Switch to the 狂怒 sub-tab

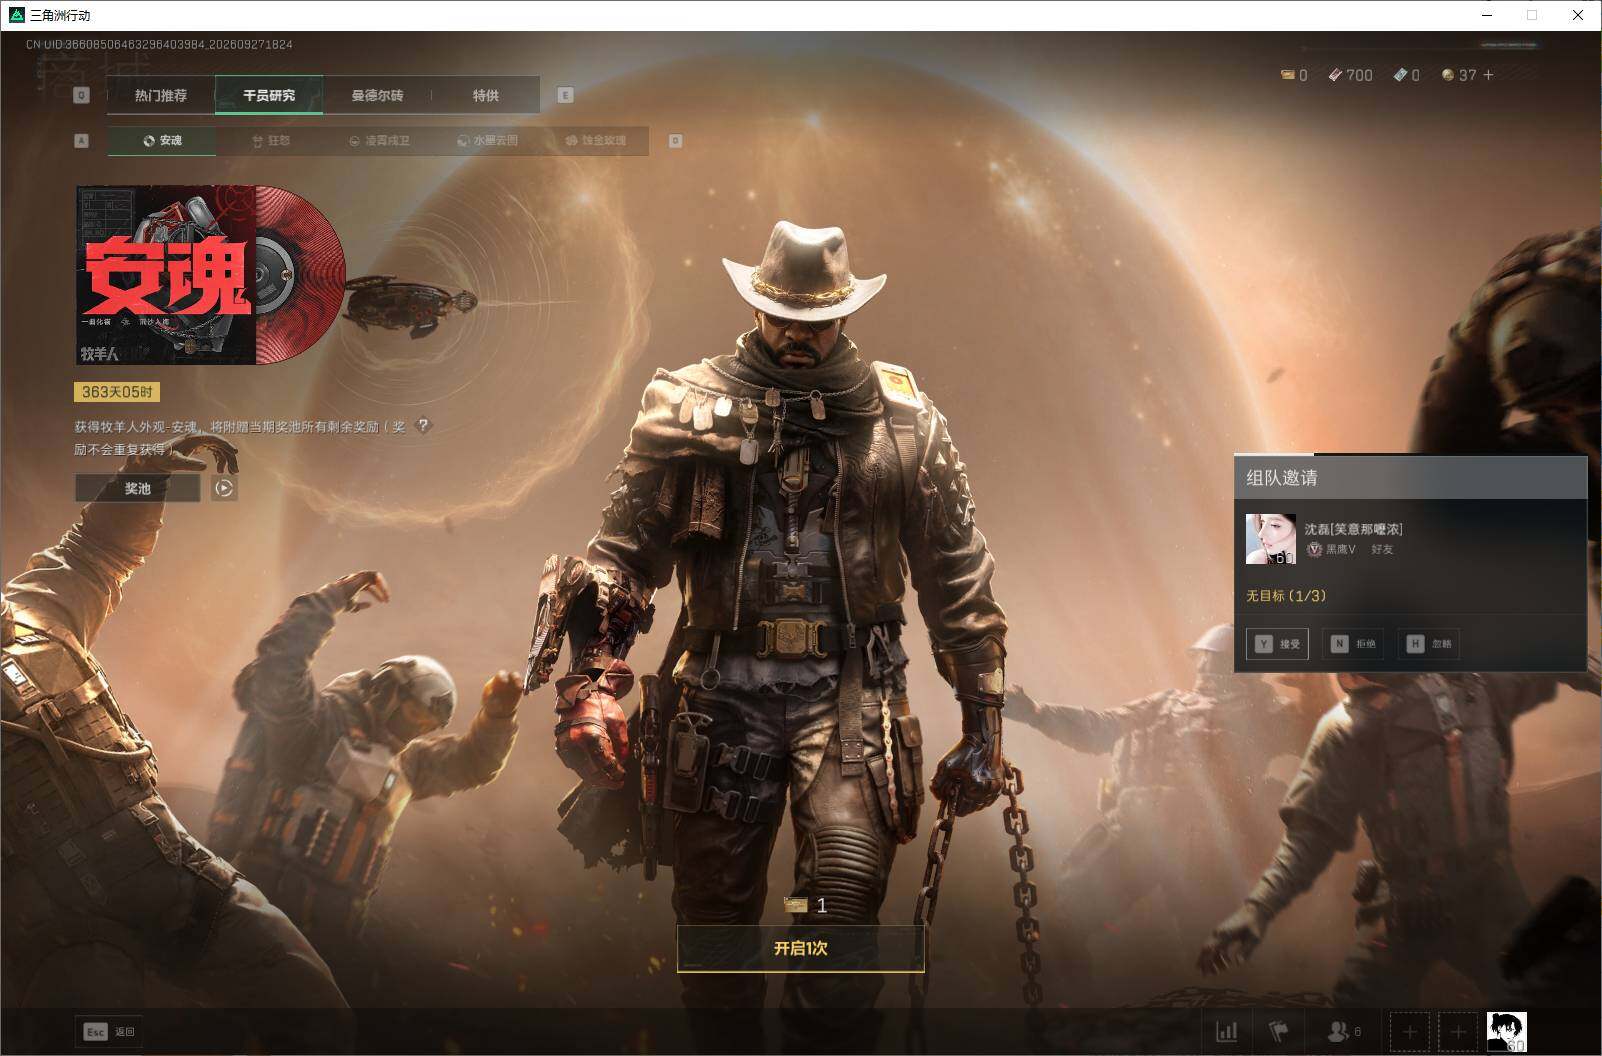(x=271, y=141)
